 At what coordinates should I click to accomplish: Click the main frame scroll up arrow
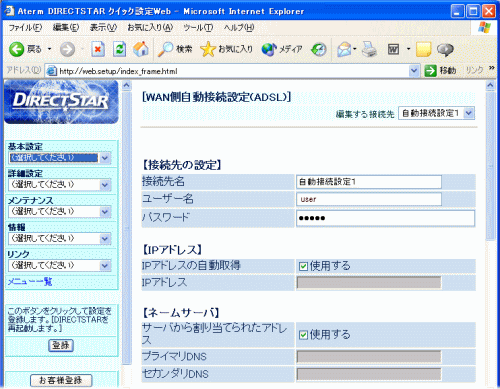coord(490,85)
